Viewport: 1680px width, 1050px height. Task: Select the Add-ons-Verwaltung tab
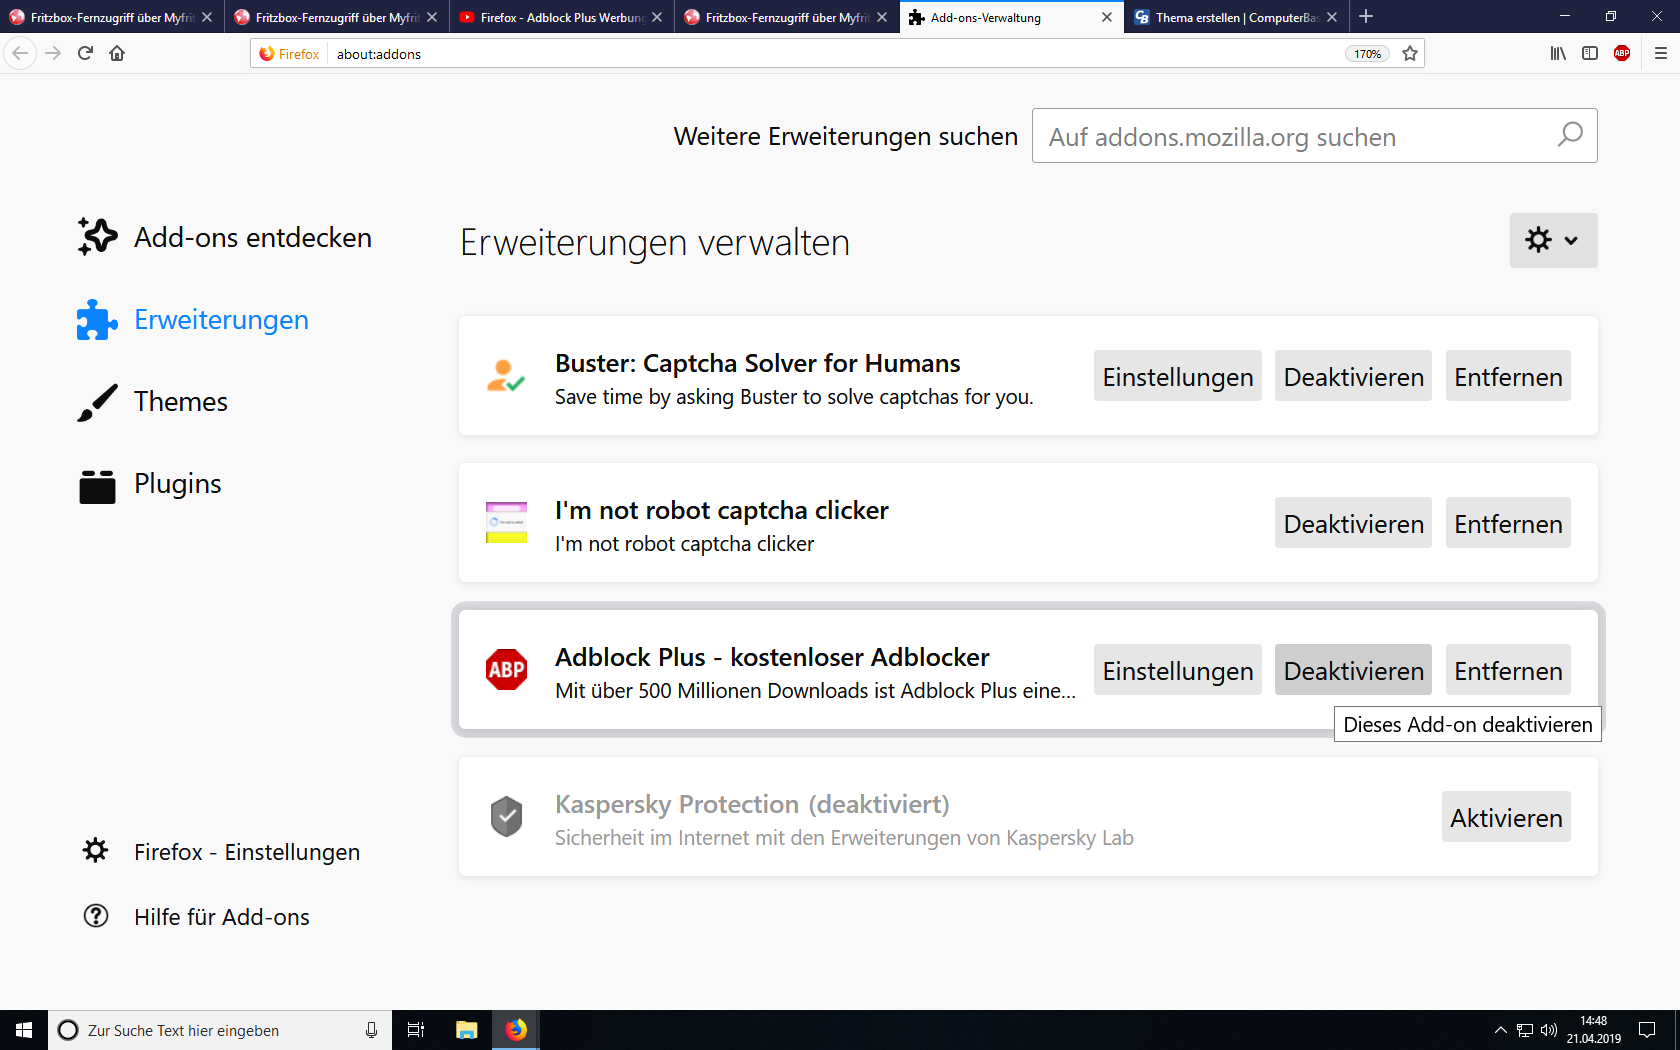coord(1011,17)
